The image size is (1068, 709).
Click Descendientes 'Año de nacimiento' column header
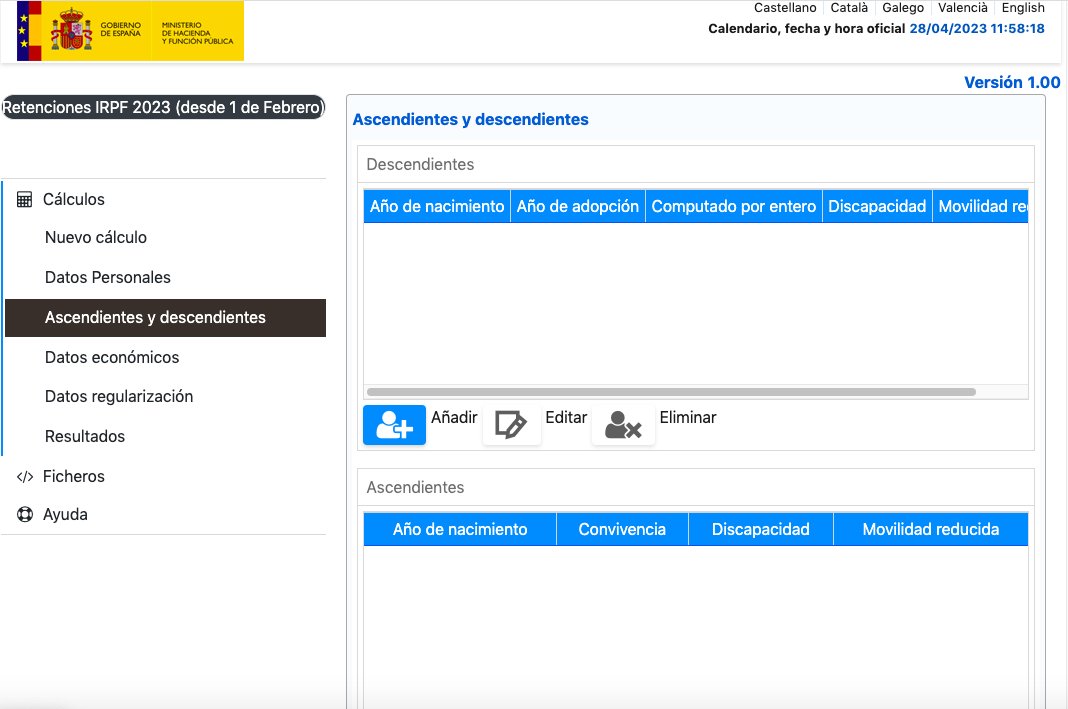pos(437,206)
